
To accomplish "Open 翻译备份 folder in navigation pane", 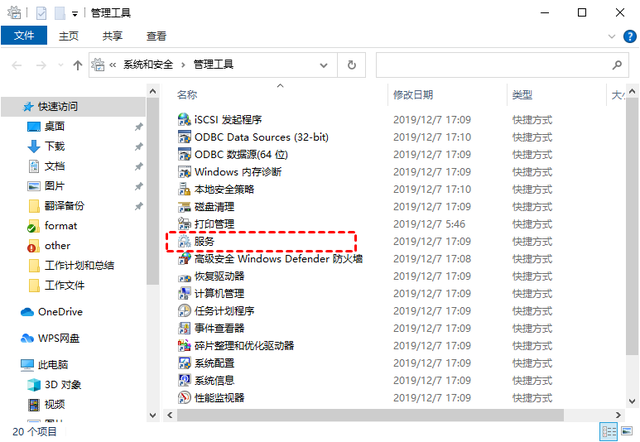I will (64, 206).
